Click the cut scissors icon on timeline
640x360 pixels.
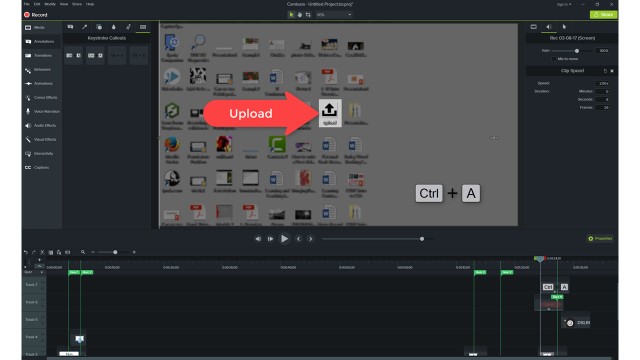coord(42,252)
